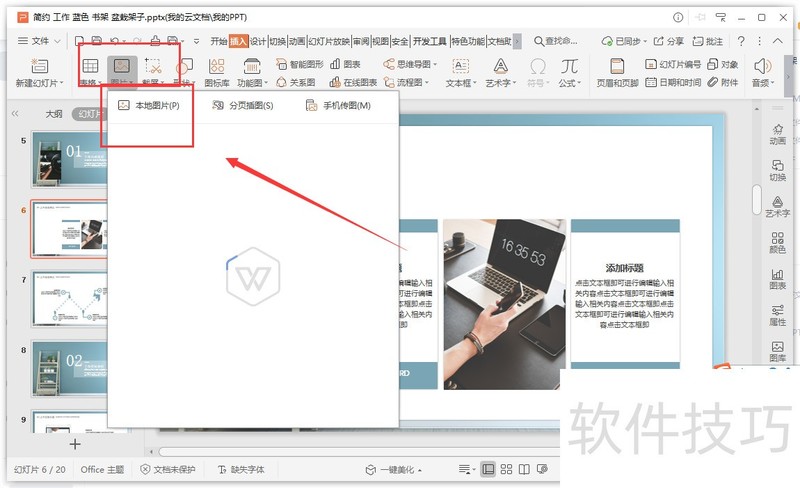The height and width of the screenshot is (488, 800).
Task: Switch to Reading view in status bar
Action: [x=524, y=469]
